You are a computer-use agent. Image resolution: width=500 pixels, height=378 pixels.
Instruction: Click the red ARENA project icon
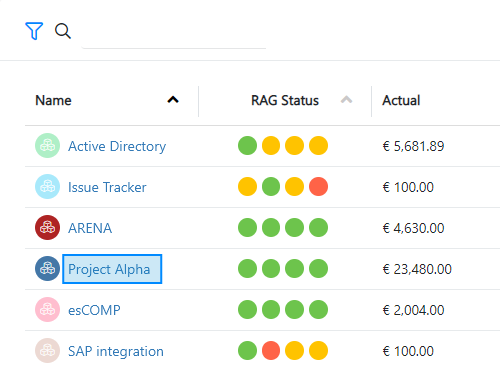(x=47, y=228)
